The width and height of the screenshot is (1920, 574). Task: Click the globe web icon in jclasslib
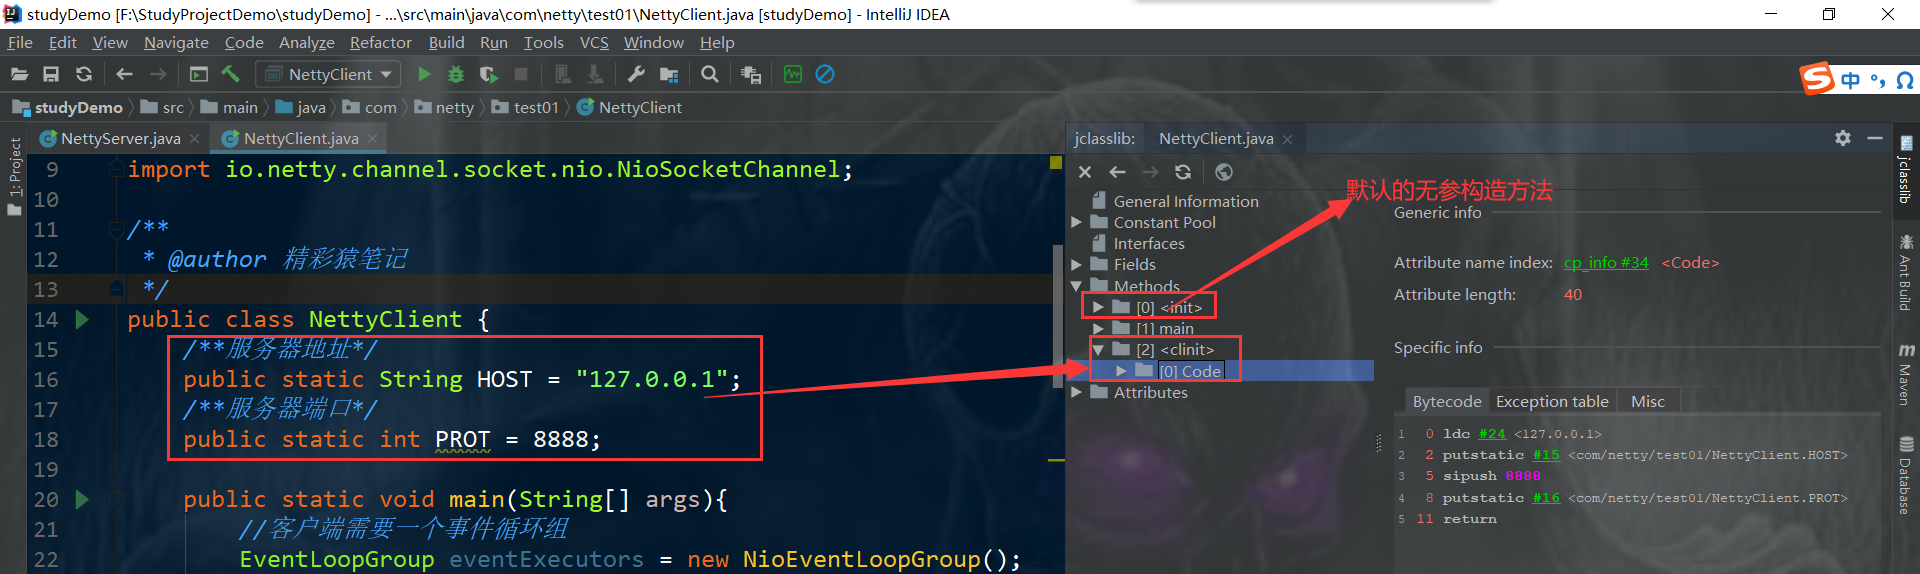click(x=1224, y=172)
